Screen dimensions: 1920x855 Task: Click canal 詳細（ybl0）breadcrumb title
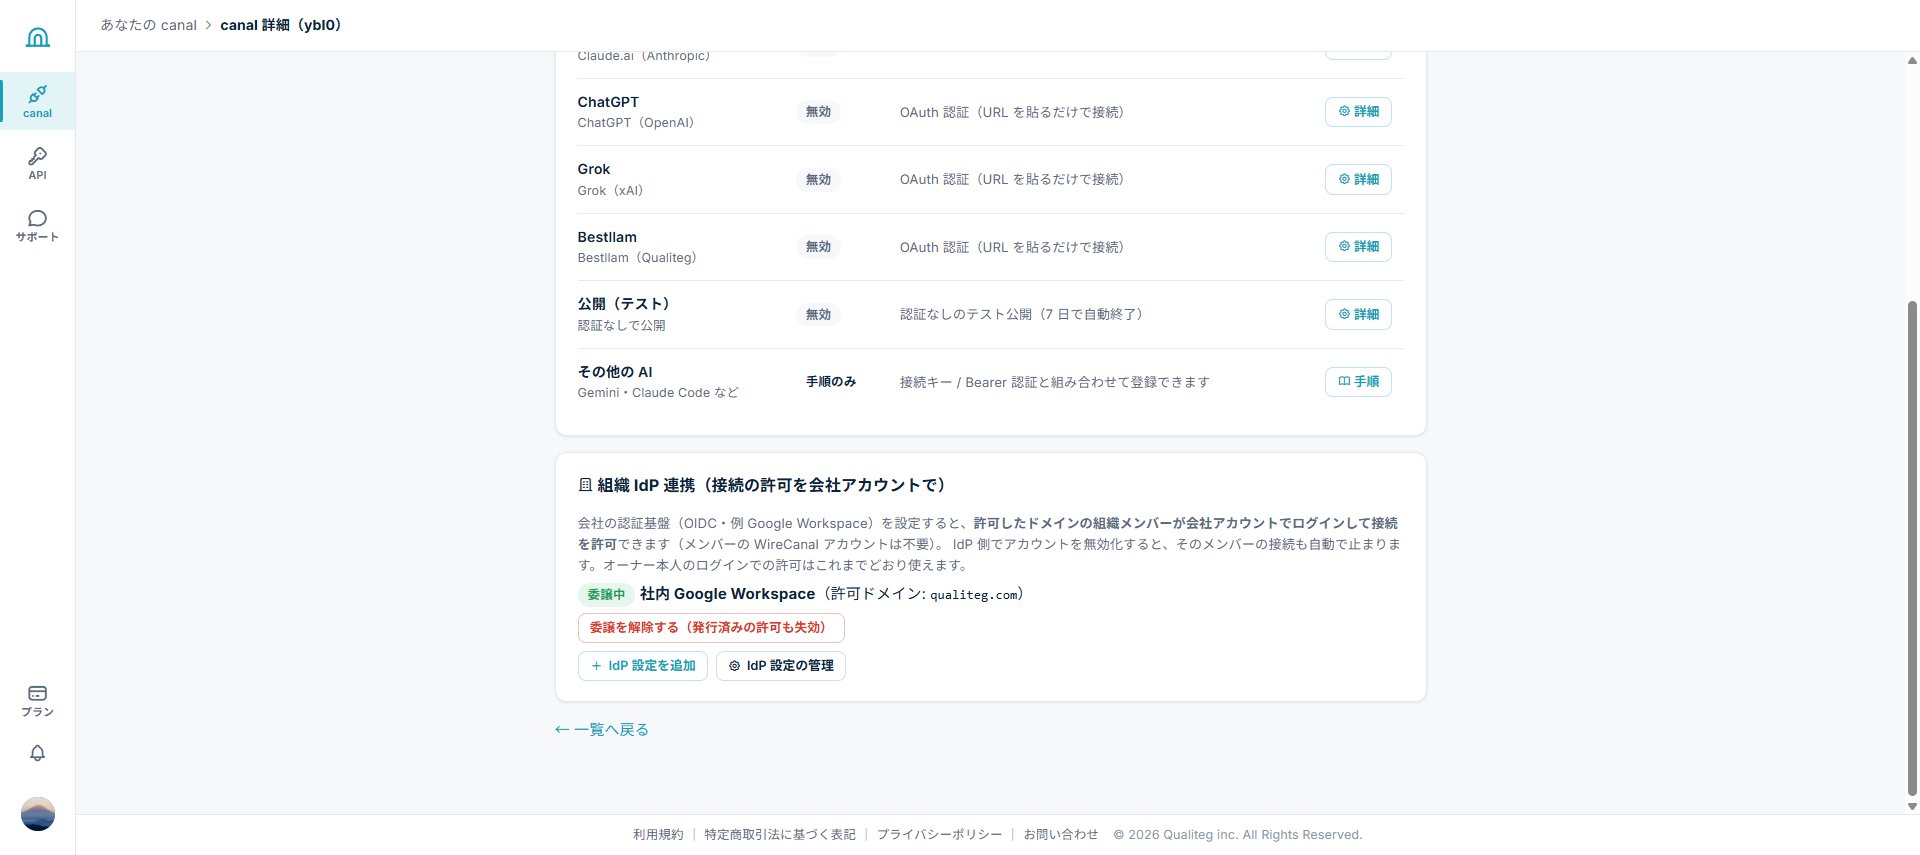[x=281, y=25]
